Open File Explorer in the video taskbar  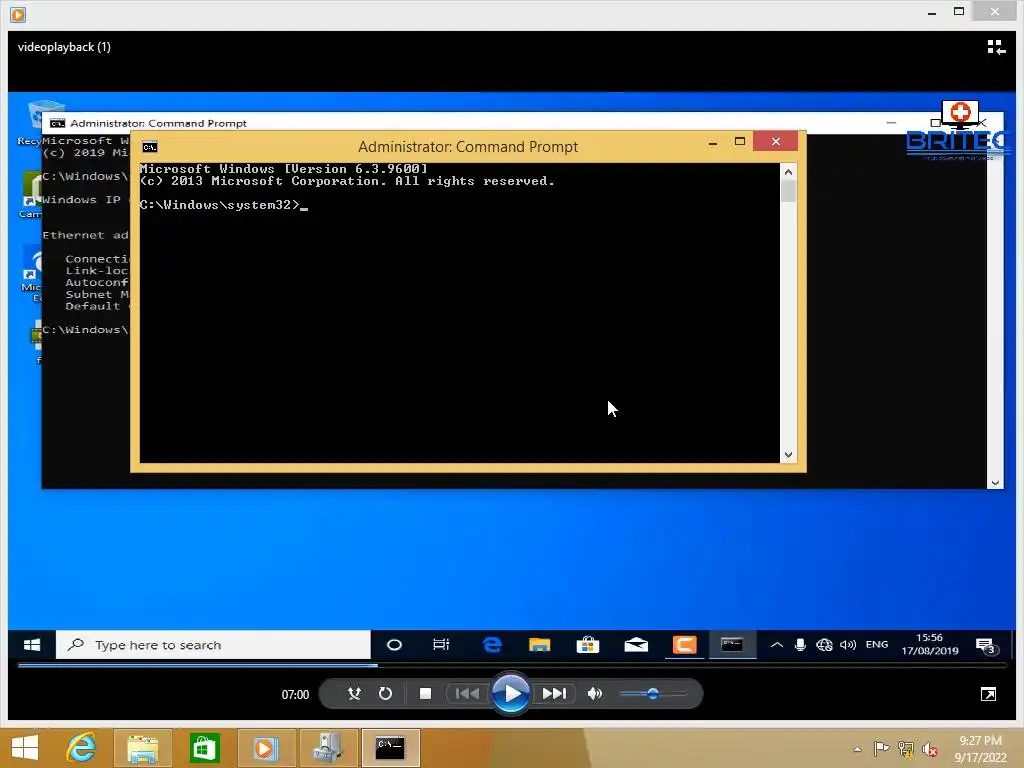539,645
